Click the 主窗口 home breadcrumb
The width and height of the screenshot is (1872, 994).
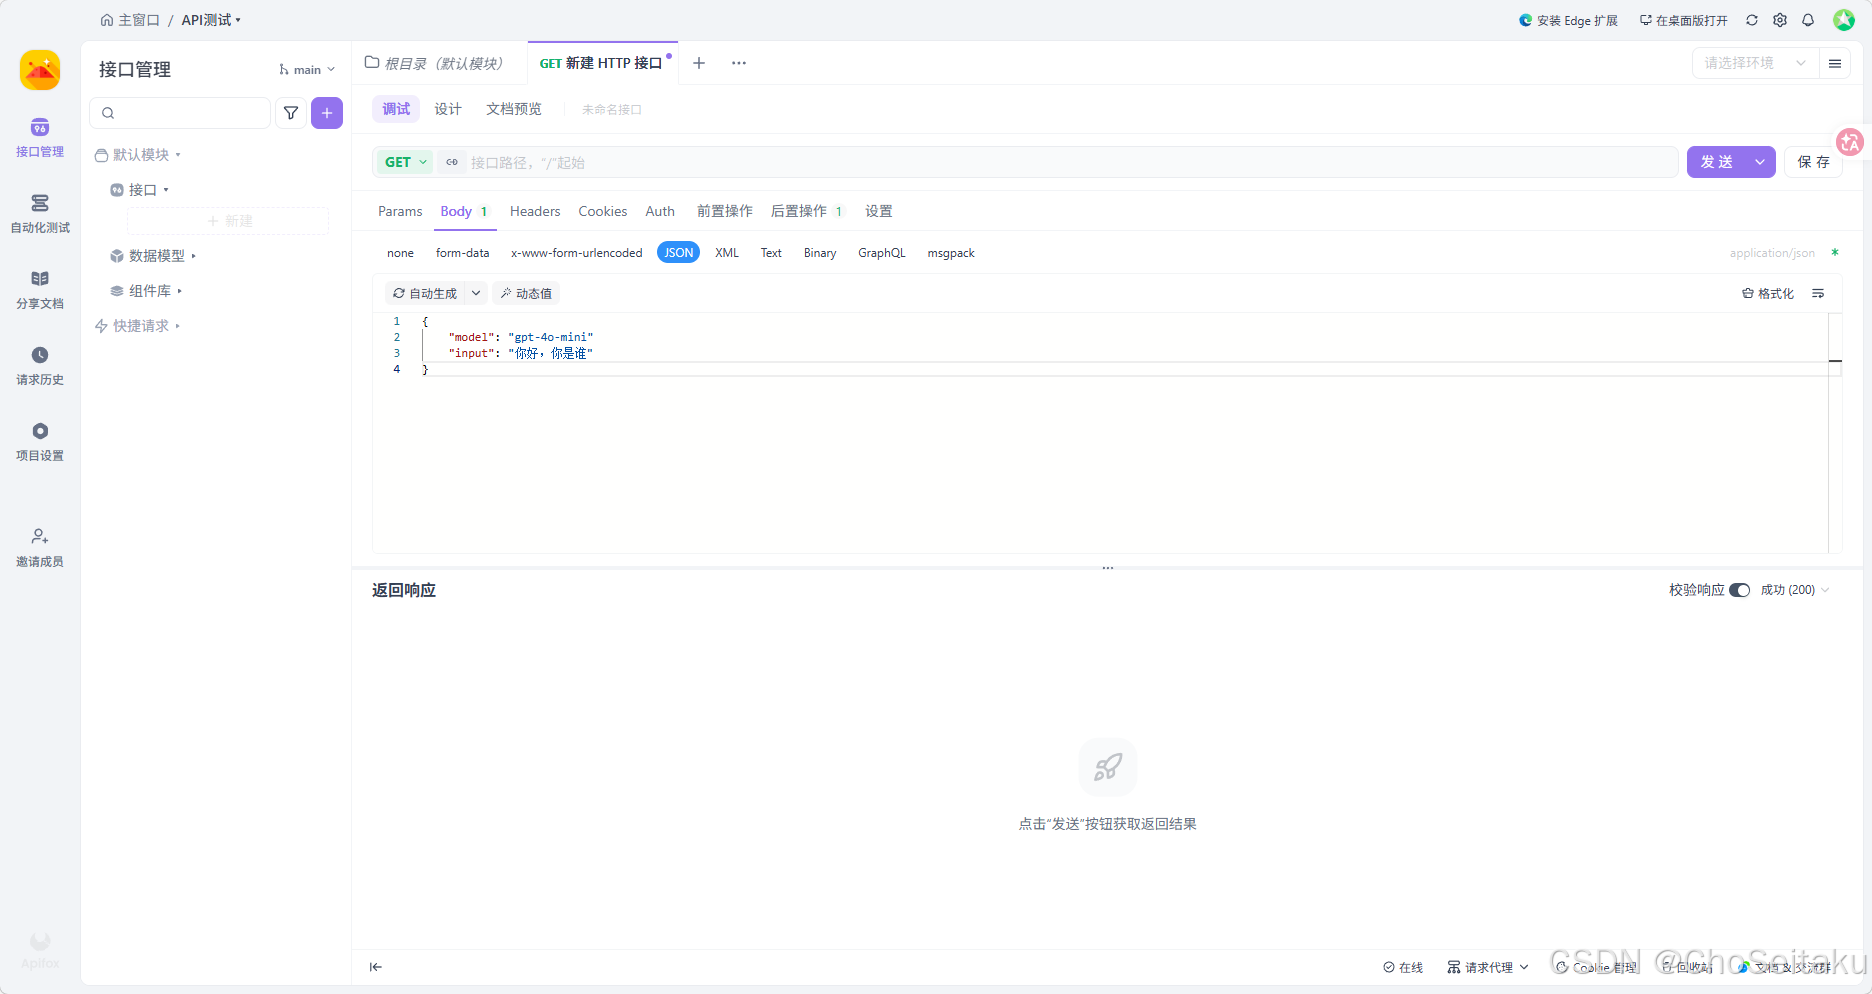(131, 20)
